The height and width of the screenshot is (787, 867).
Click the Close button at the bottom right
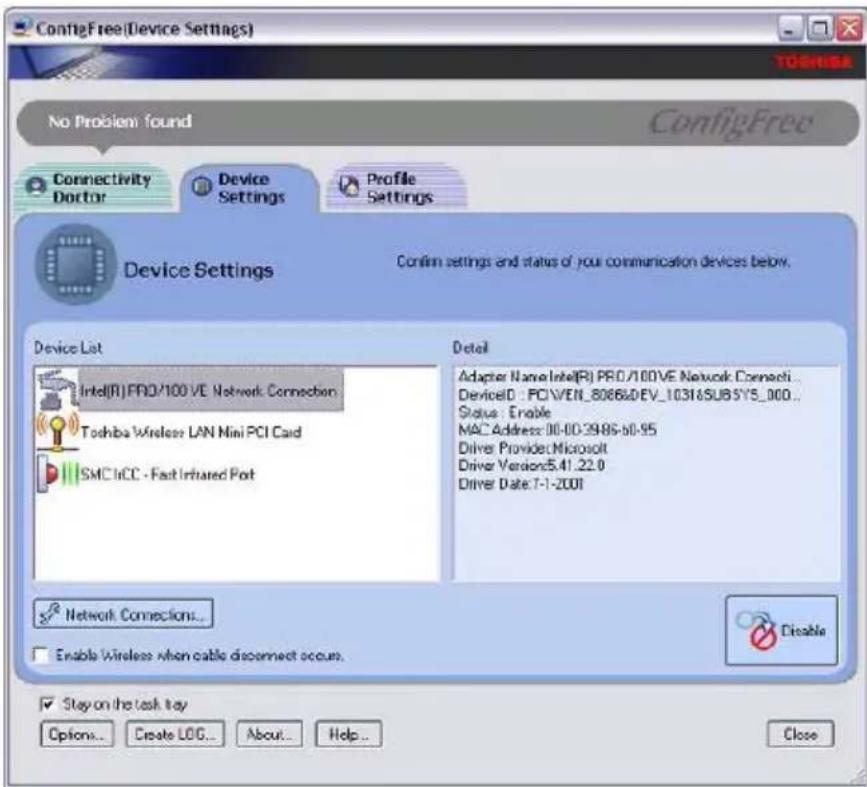800,734
